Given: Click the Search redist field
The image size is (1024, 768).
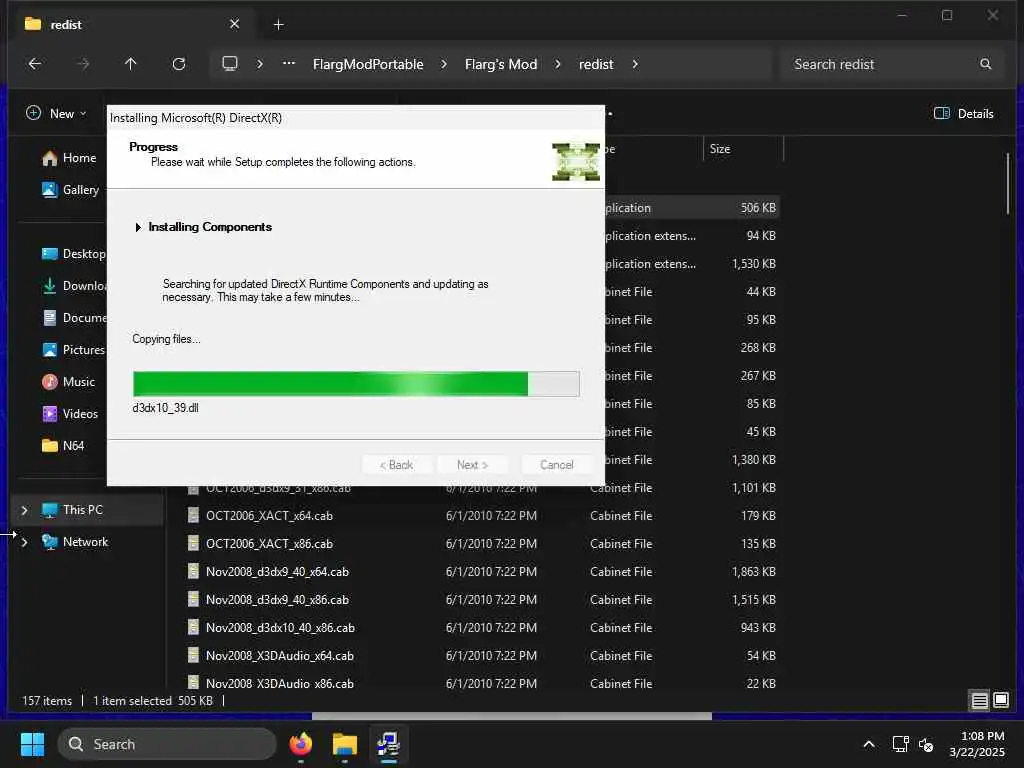Looking at the screenshot, I should click(x=892, y=64).
